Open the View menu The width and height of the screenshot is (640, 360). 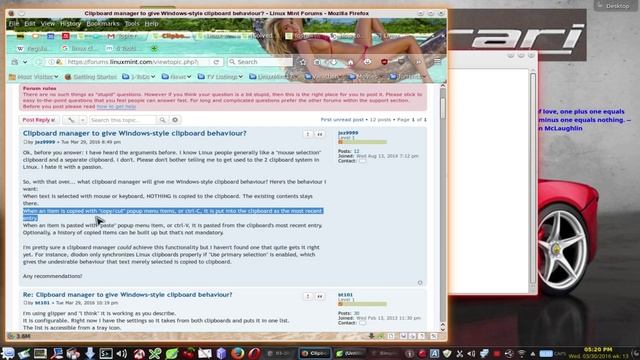(x=47, y=24)
